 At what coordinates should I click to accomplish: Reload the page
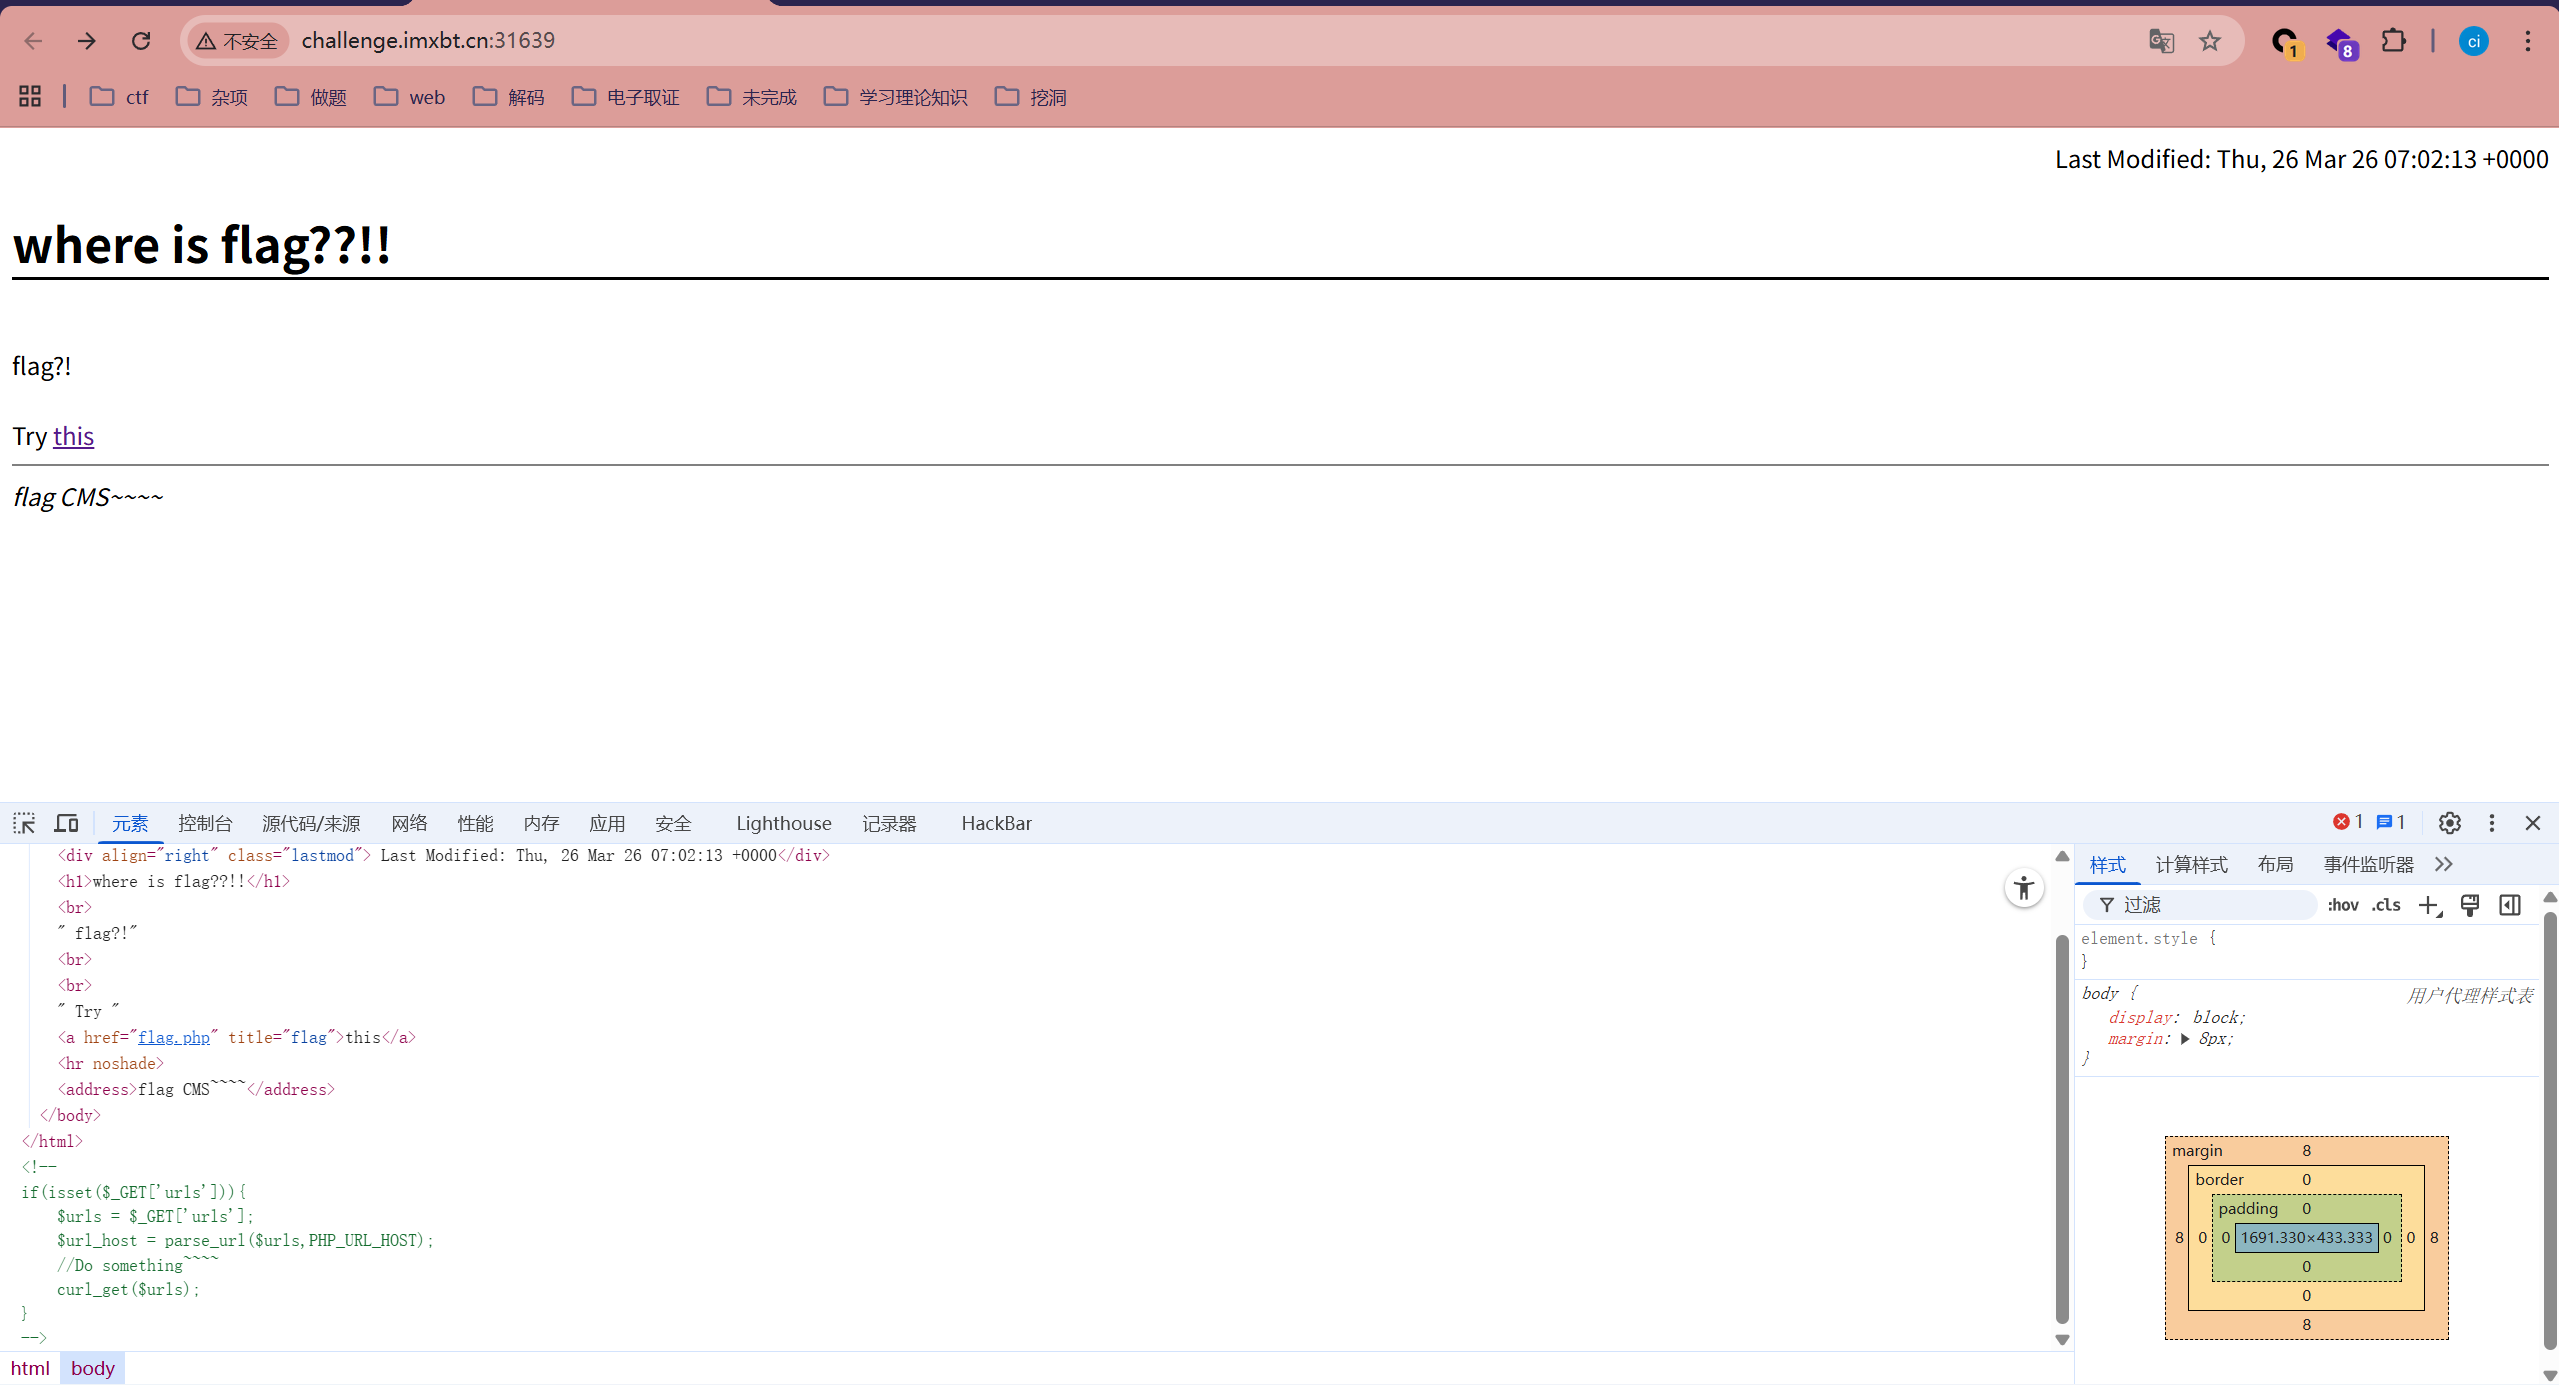[x=141, y=41]
